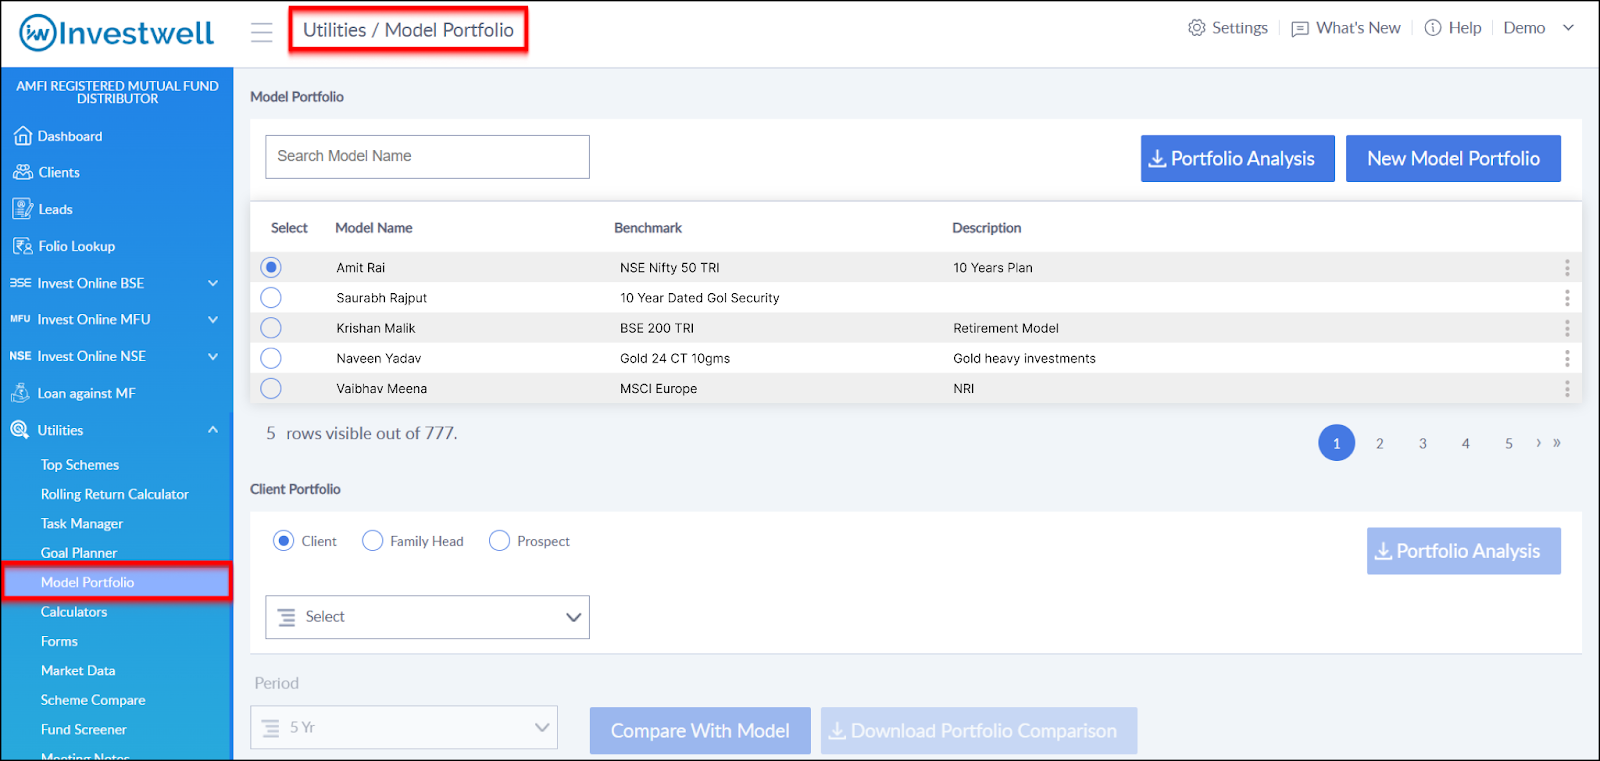Jump to last page double arrow
The height and width of the screenshot is (761, 1600).
(1557, 443)
